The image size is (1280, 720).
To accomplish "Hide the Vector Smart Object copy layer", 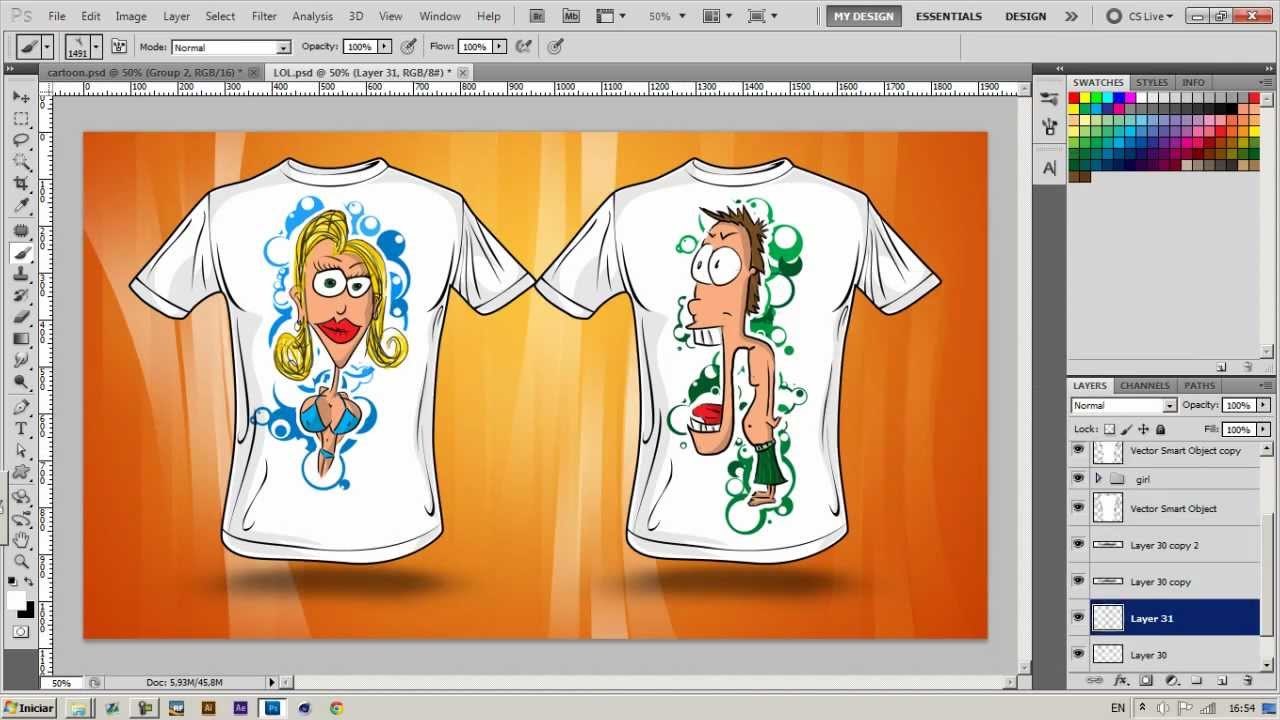I will pos(1078,451).
